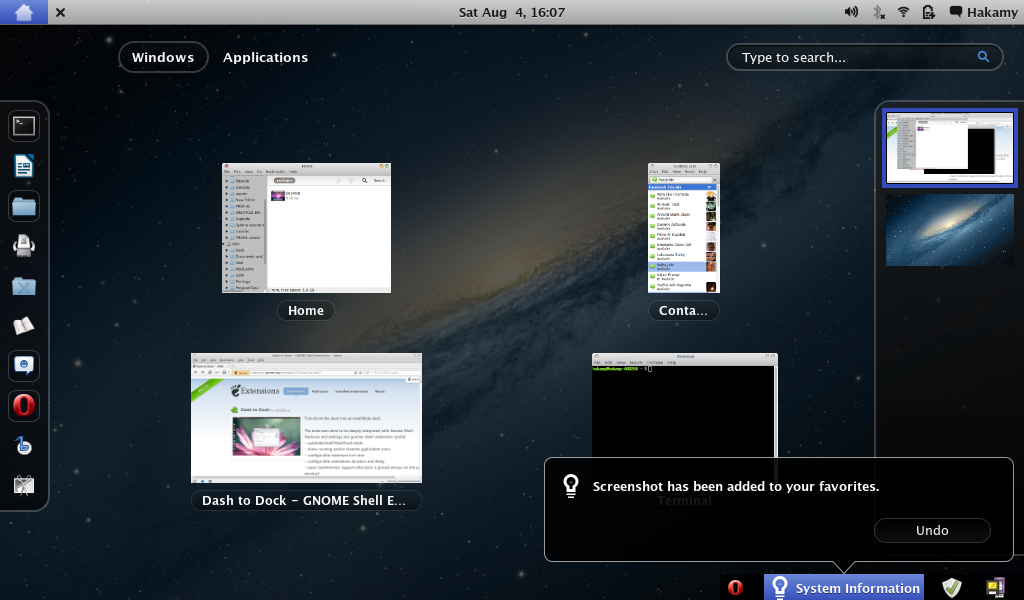This screenshot has height=600, width=1024.
Task: Open the battery status indicator
Action: click(x=928, y=12)
